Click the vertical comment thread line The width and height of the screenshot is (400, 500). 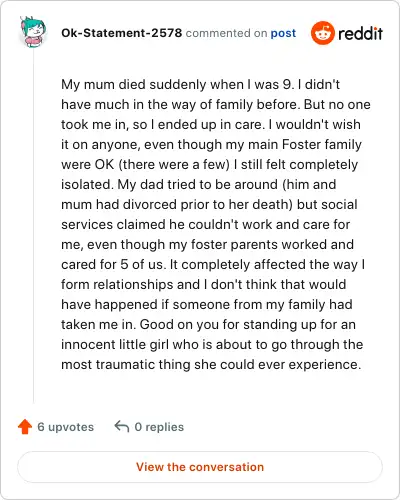click(x=33, y=227)
